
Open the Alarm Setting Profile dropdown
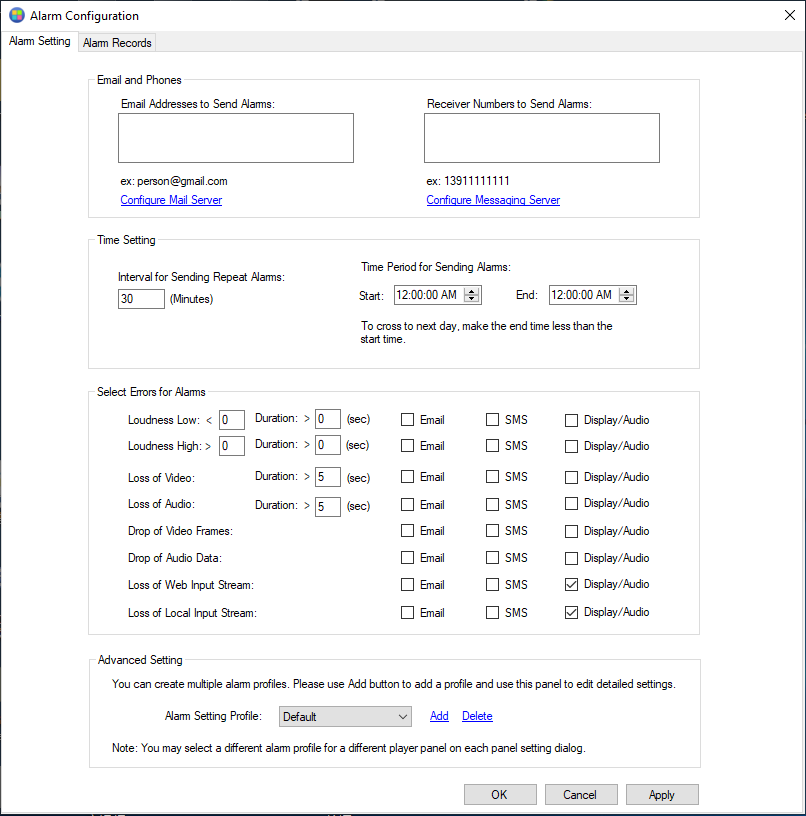click(345, 717)
